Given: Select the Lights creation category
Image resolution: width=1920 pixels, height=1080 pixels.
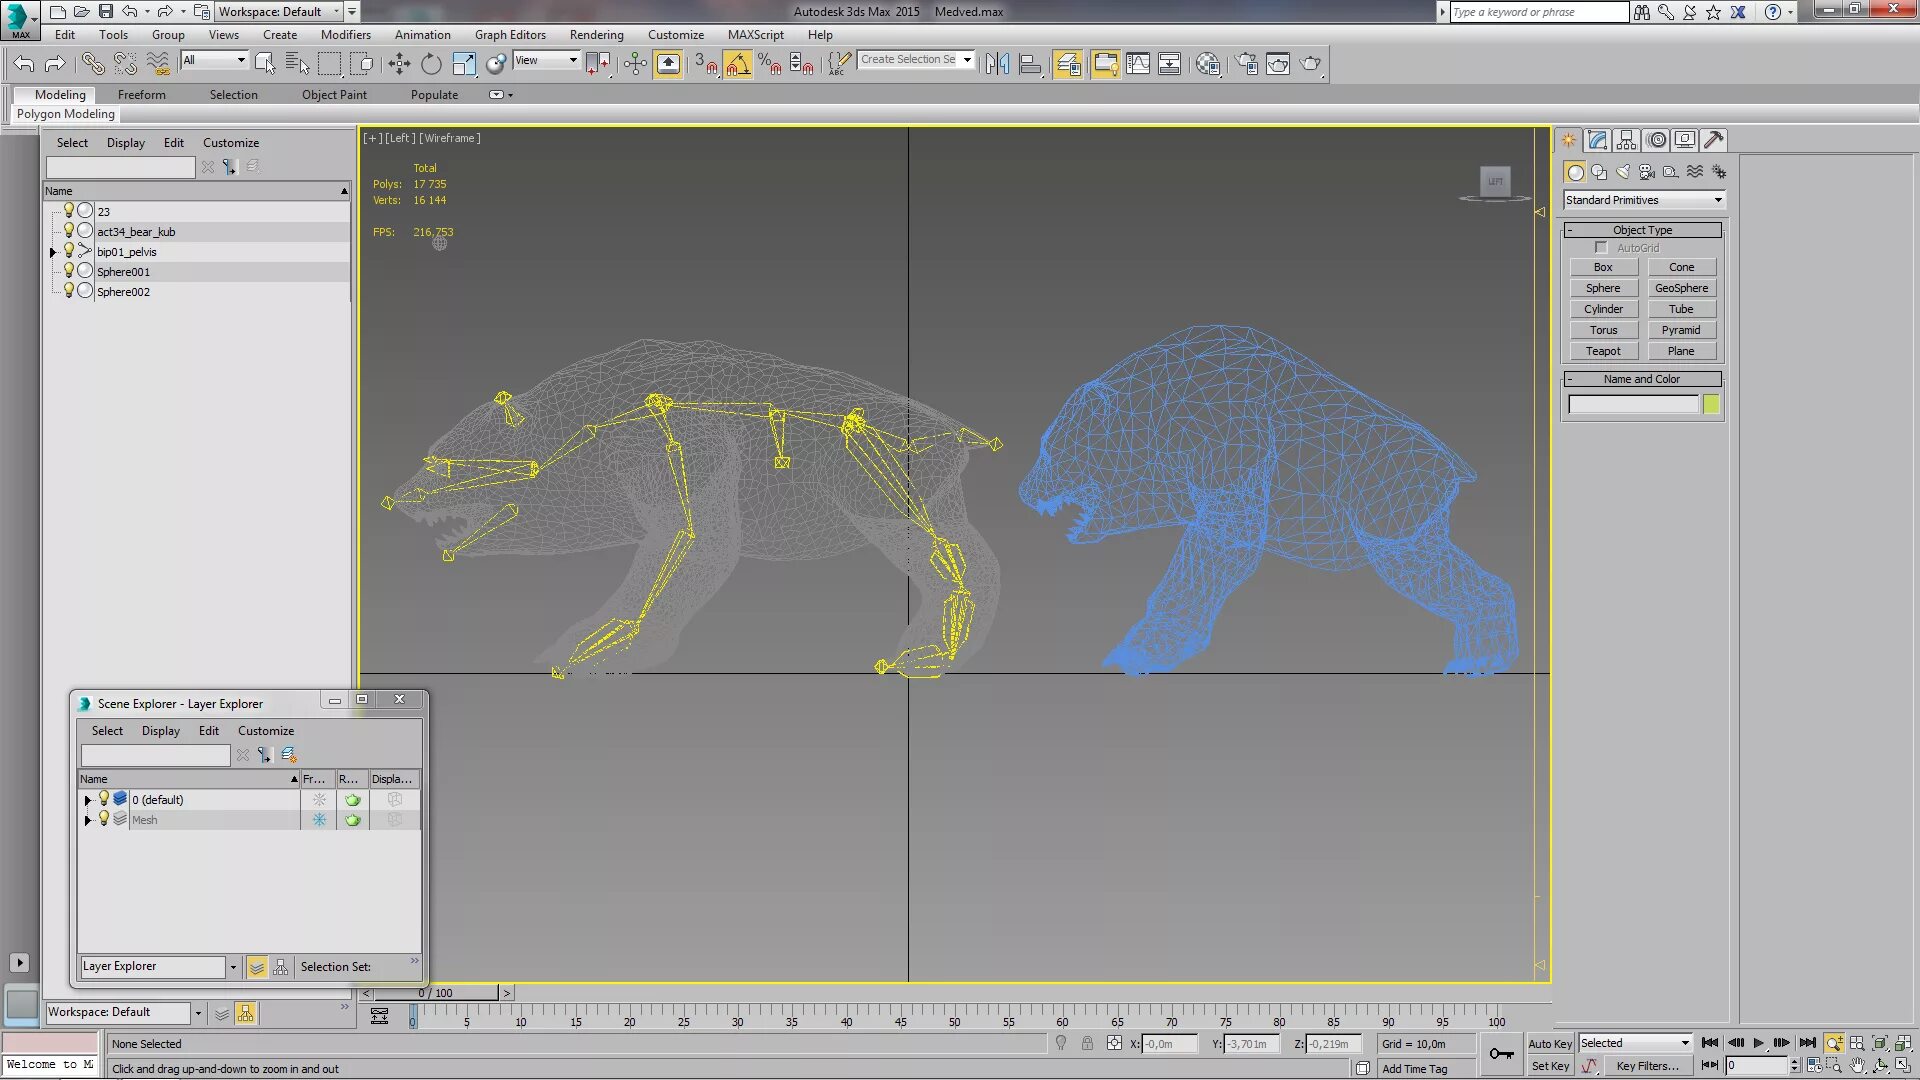Looking at the screenshot, I should (x=1622, y=171).
